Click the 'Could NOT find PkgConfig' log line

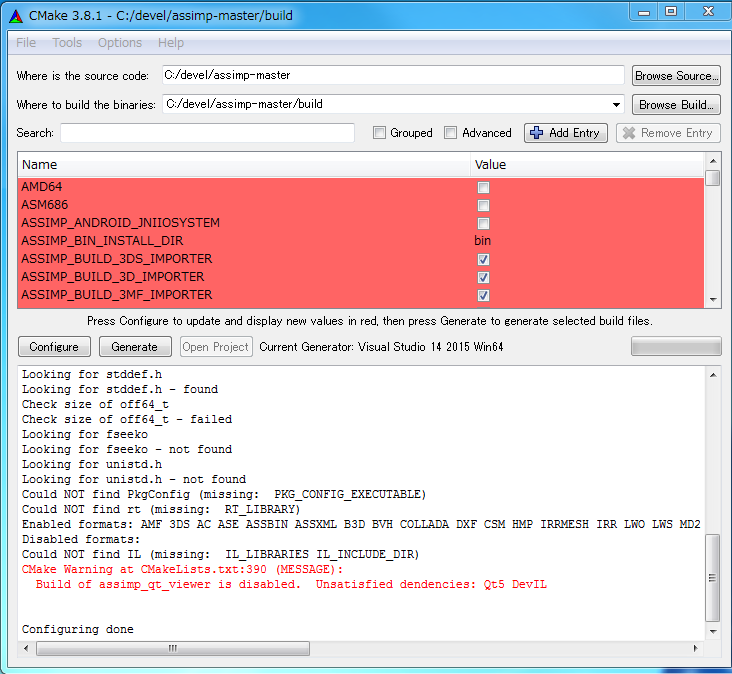point(224,494)
